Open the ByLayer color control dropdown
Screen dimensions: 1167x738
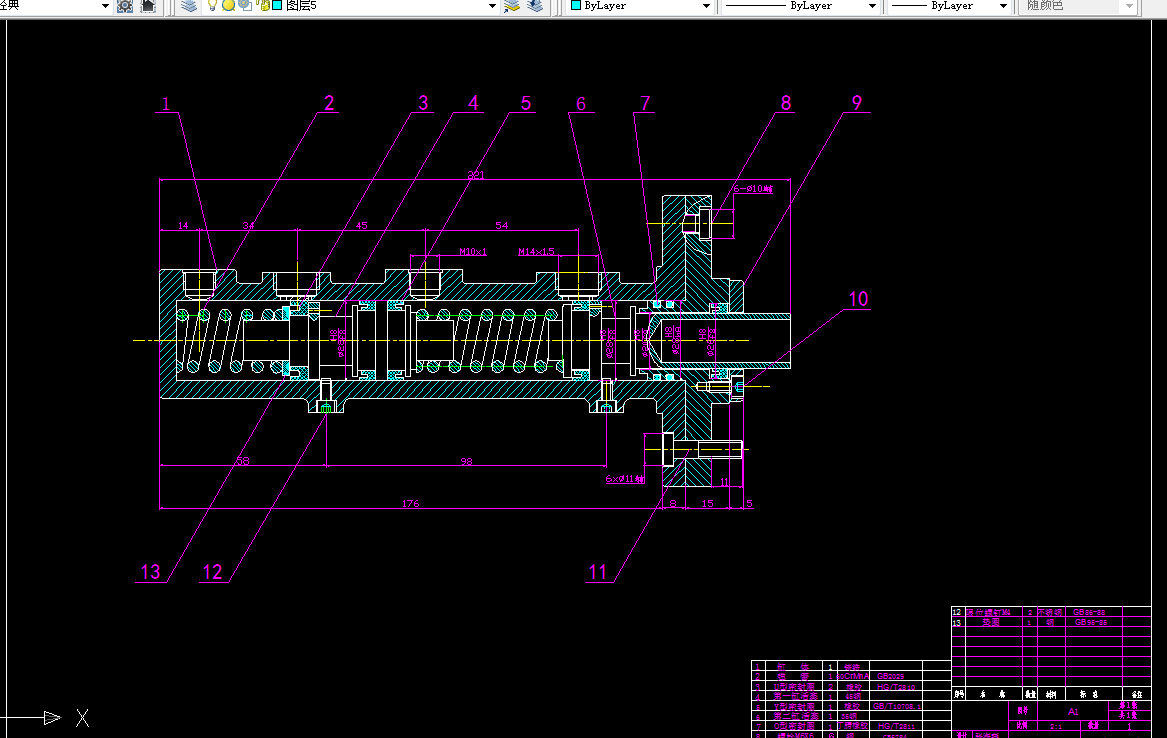pyautogui.click(x=706, y=6)
